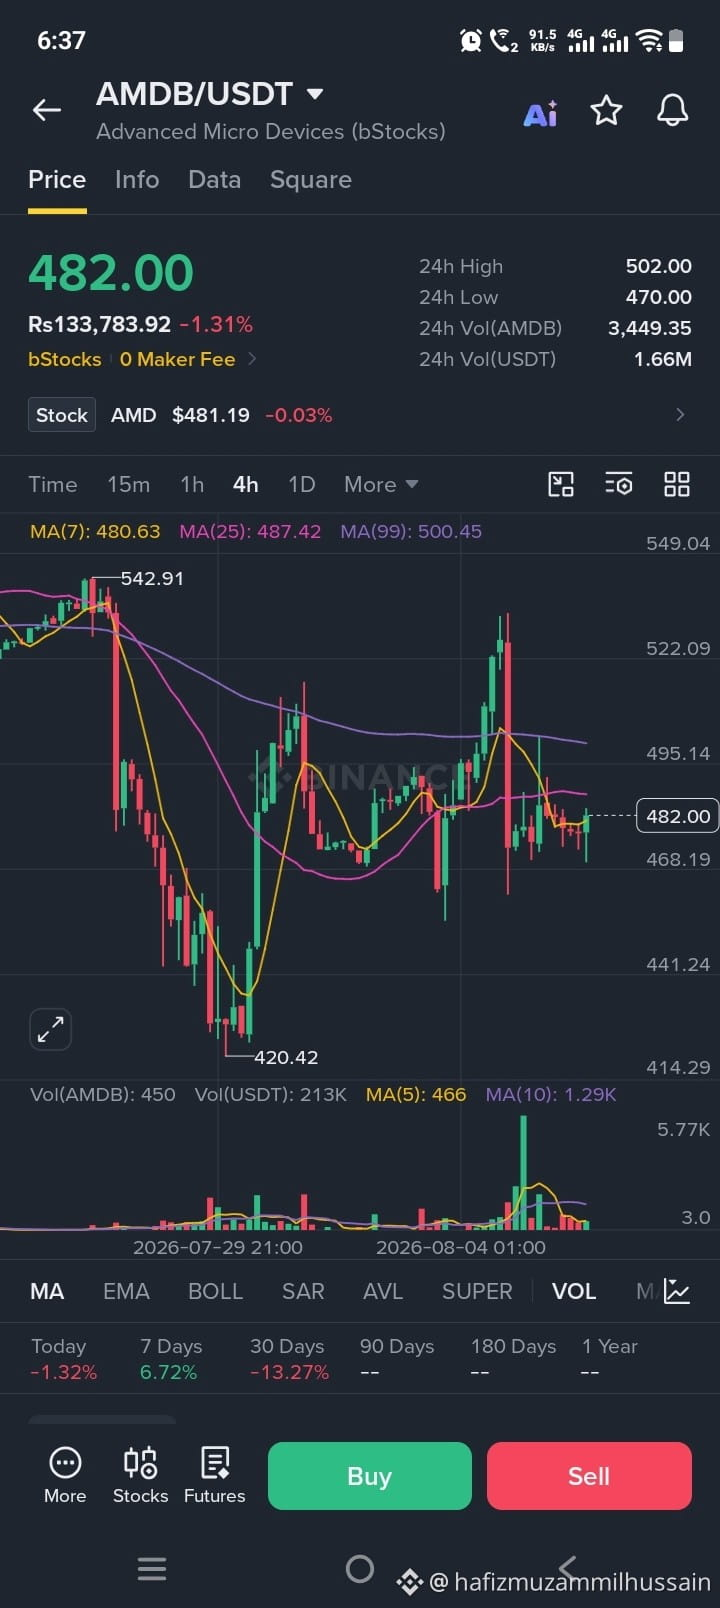This screenshot has height=1608, width=720.
Task: Switch to the Price tab
Action: [57, 180]
